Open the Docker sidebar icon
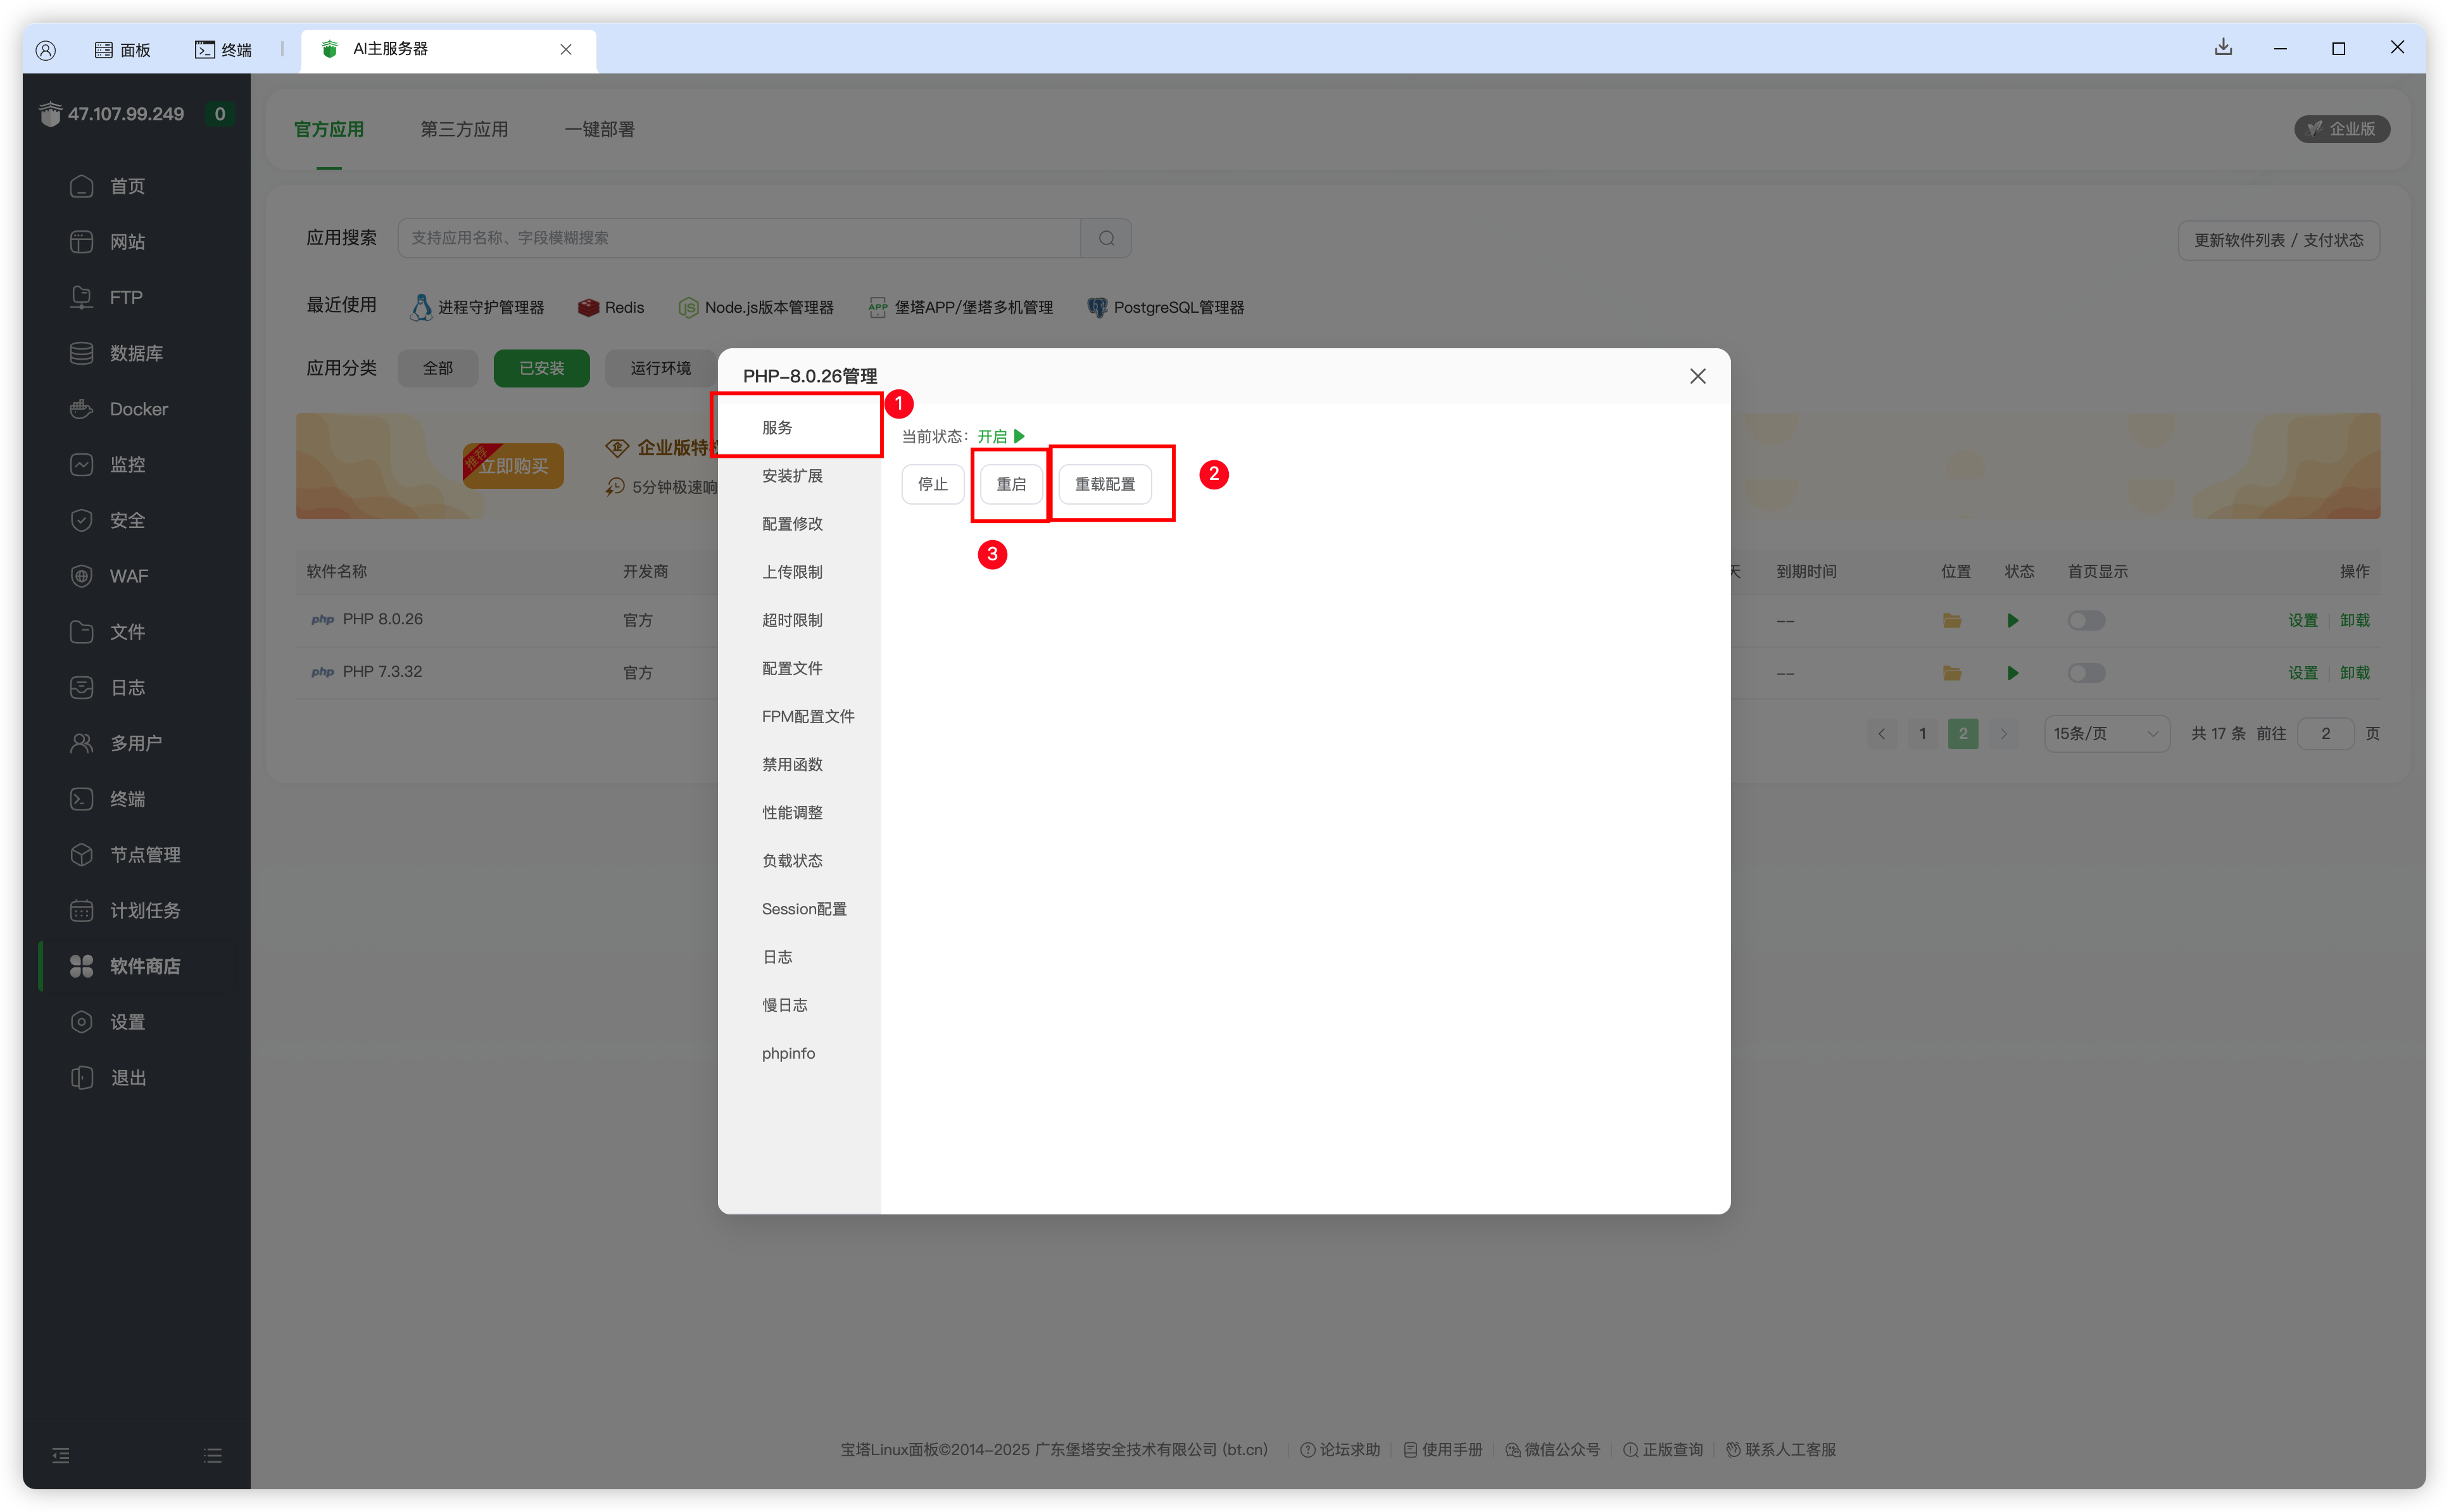 (81, 409)
